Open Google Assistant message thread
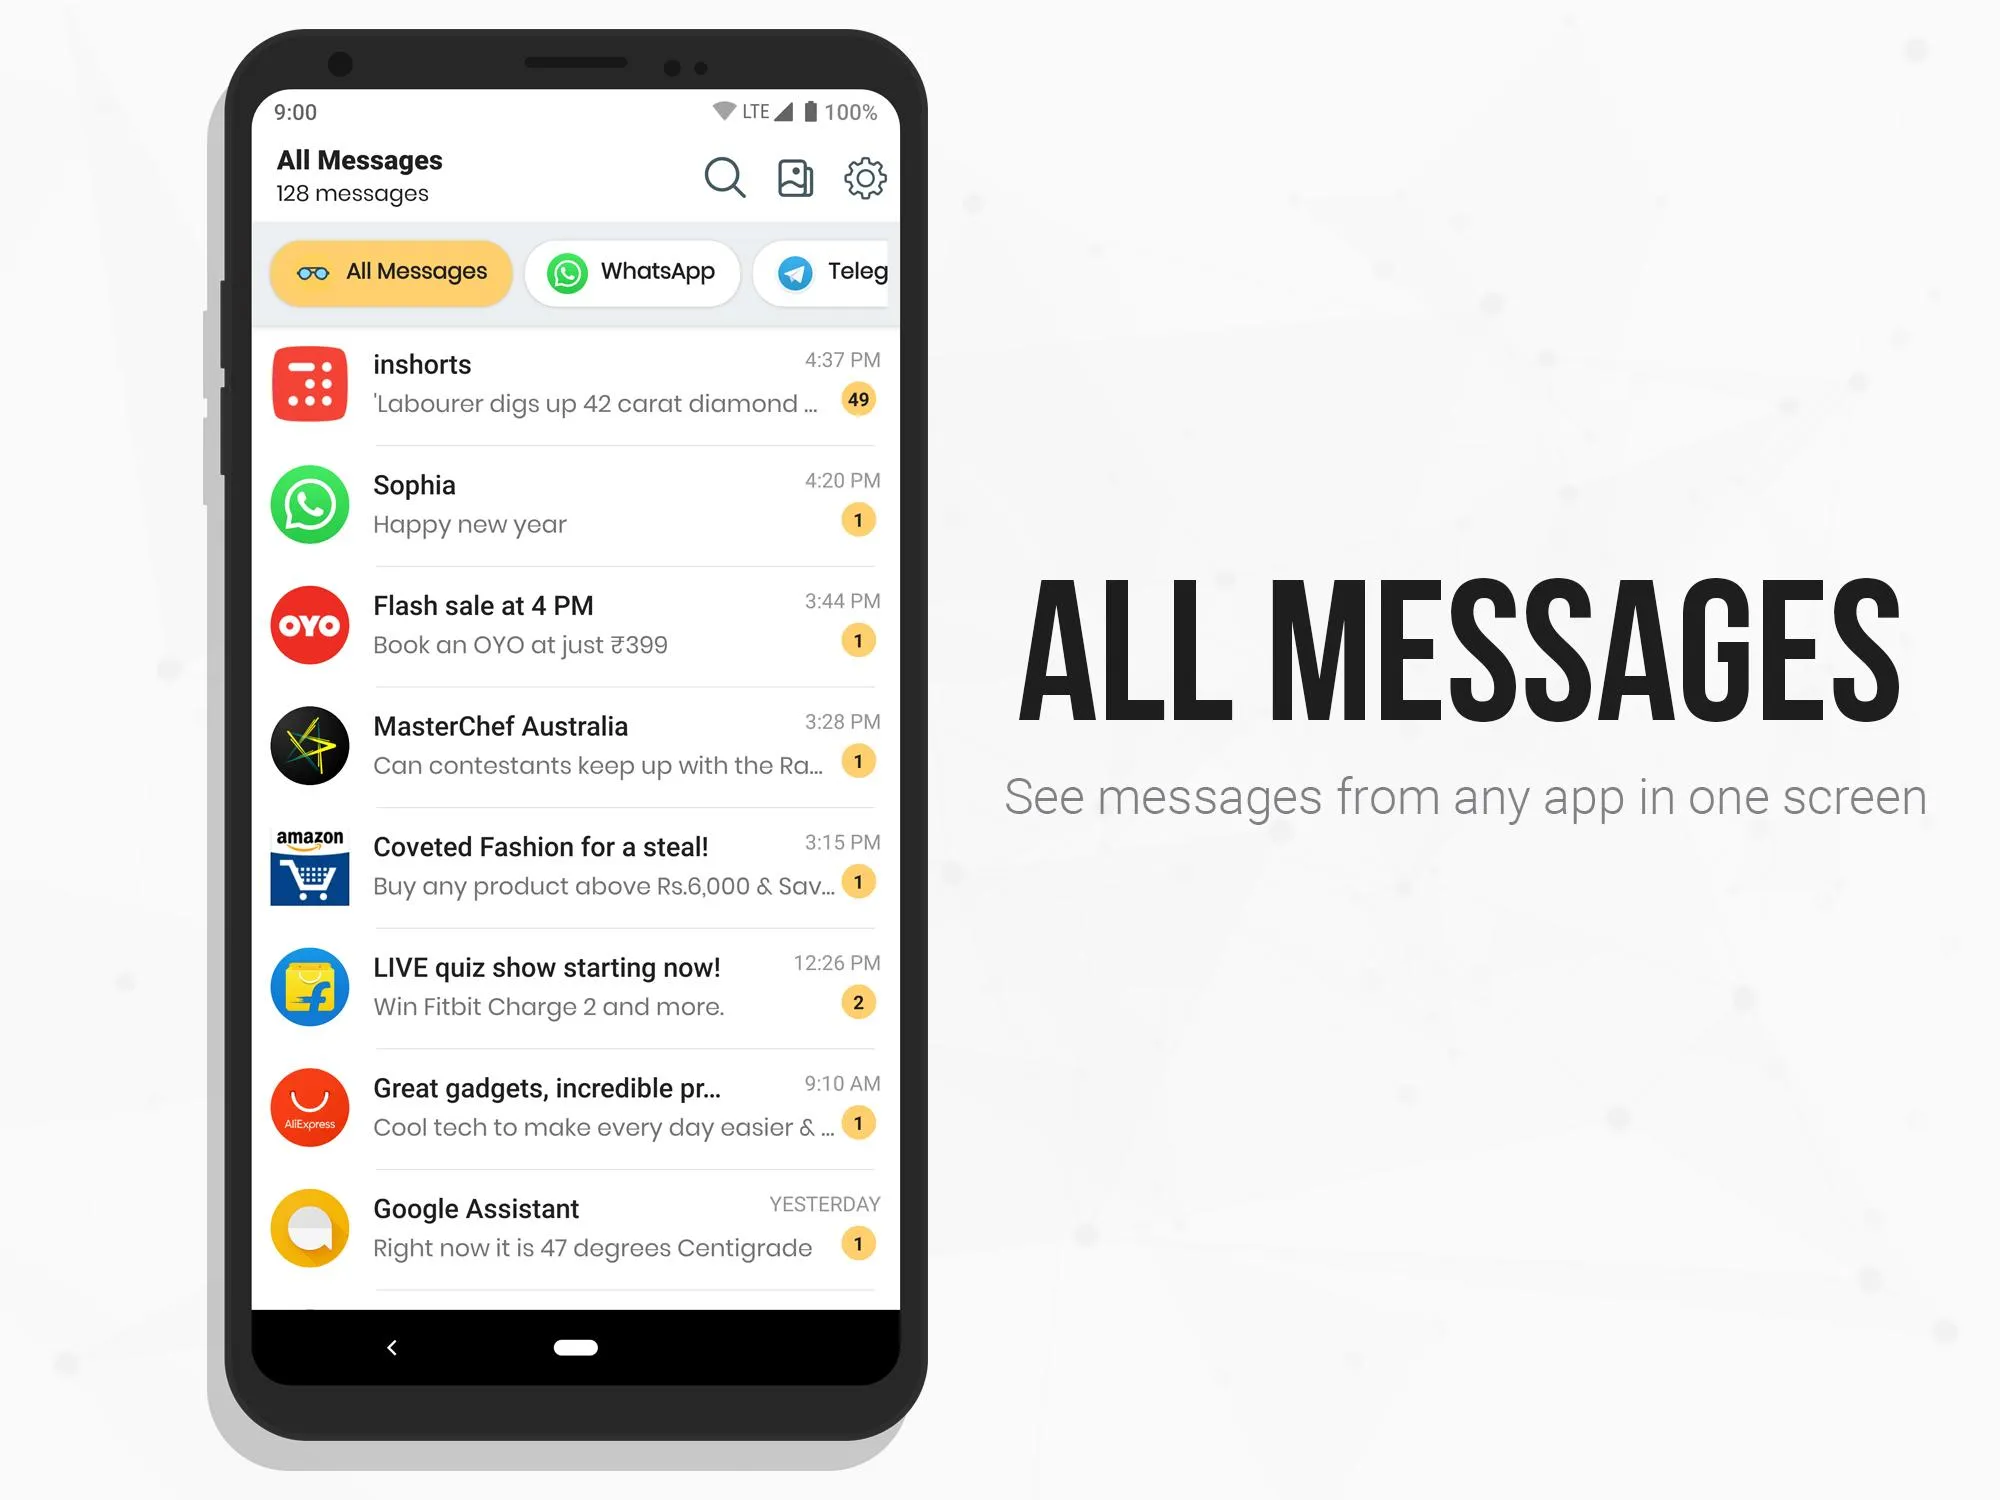This screenshot has width=2000, height=1500. click(573, 1226)
